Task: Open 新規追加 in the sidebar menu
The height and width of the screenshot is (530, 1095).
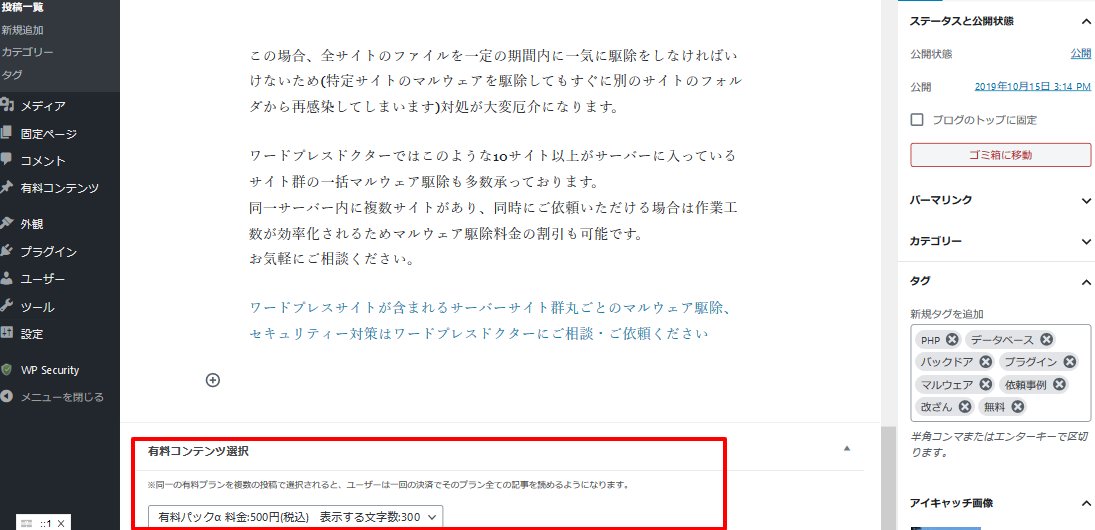Action: click(x=22, y=29)
